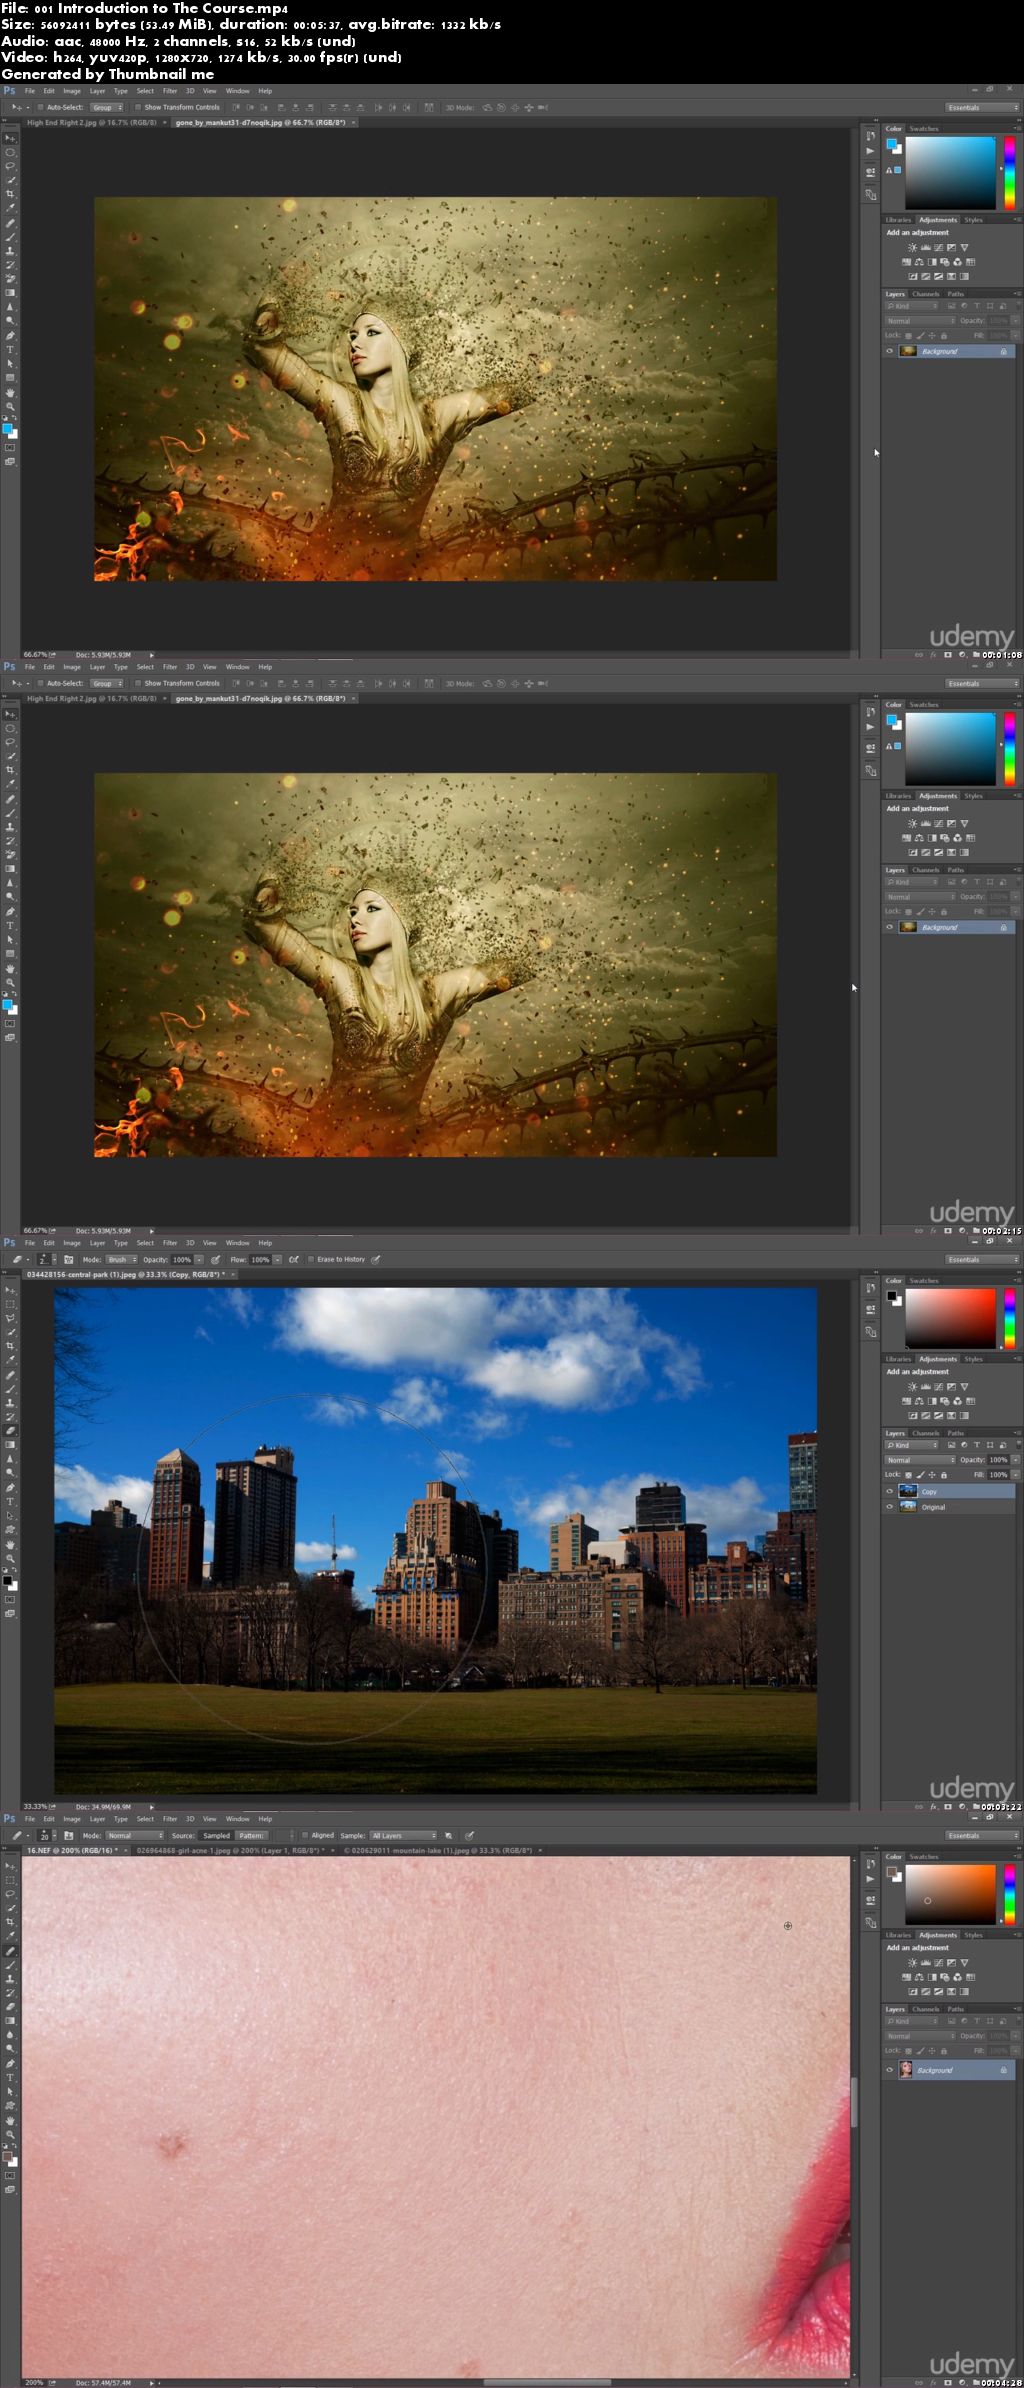Click the rainbow hue slider in the first frame
This screenshot has height=2388, width=1024.
pos(1010,172)
